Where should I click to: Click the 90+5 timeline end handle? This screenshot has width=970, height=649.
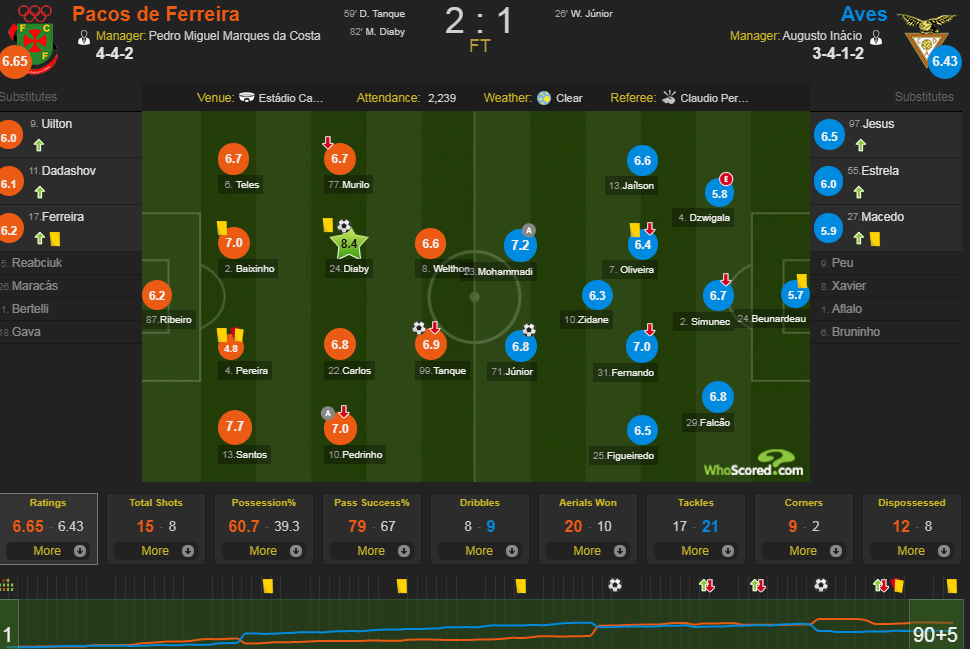click(935, 633)
